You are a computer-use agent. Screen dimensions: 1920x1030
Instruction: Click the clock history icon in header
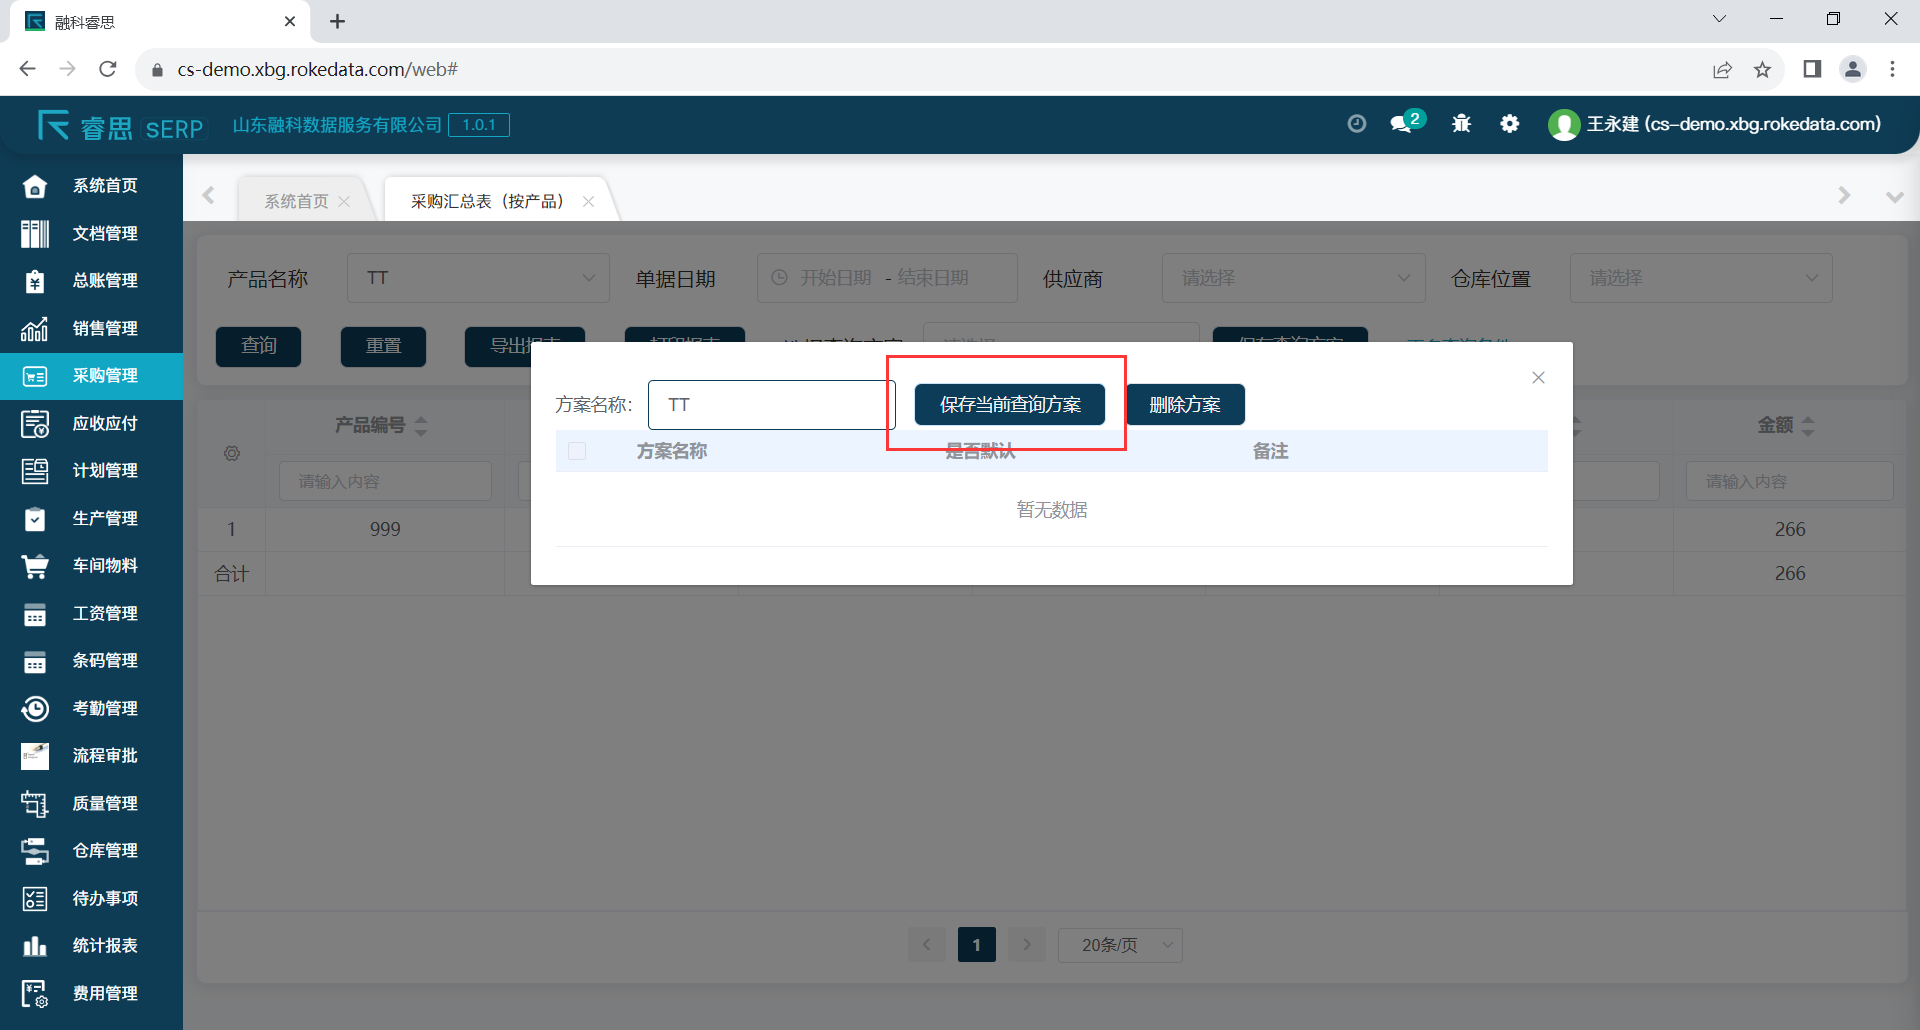pos(1356,124)
